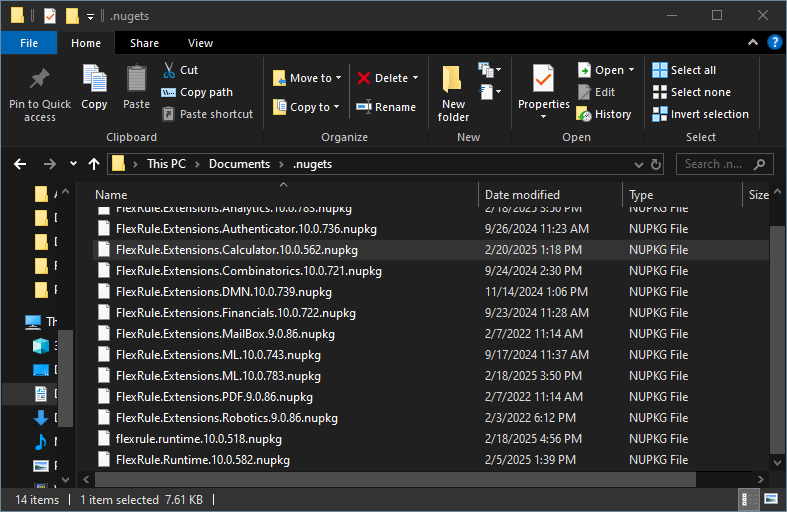Click Copy path in ribbon
This screenshot has height=512, width=787.
197,92
